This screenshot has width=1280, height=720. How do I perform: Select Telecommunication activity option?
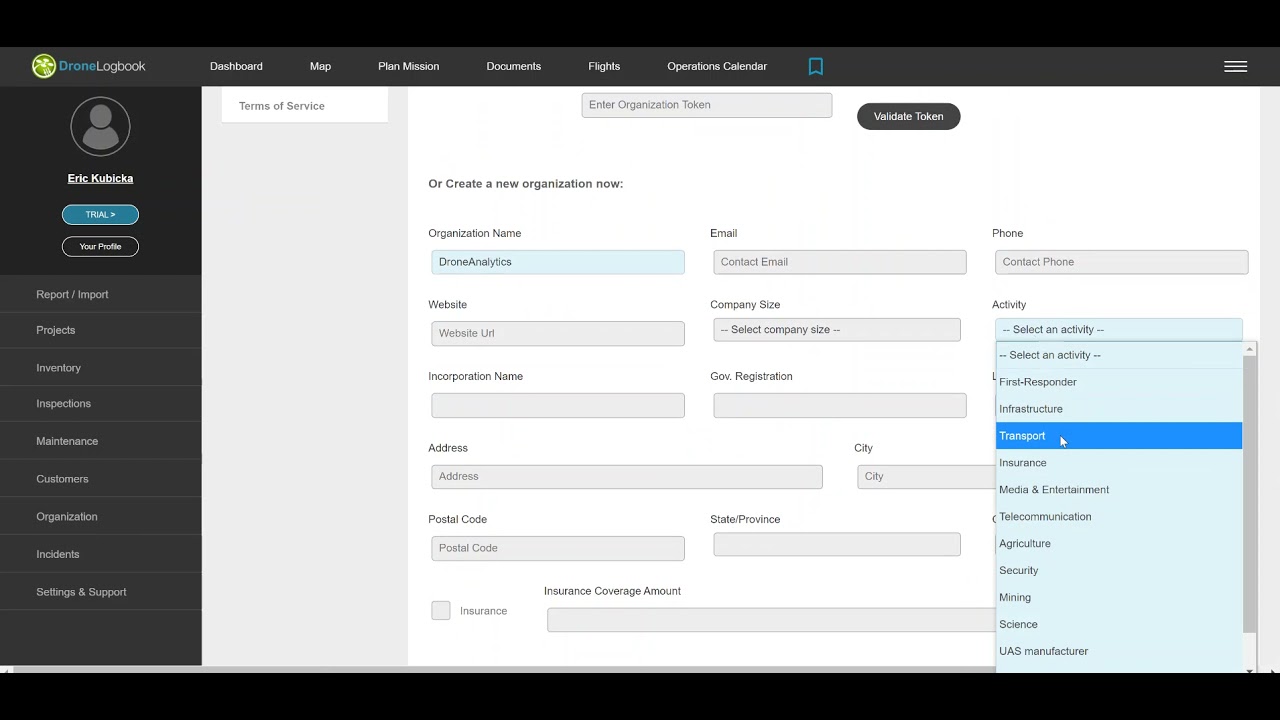(1119, 517)
